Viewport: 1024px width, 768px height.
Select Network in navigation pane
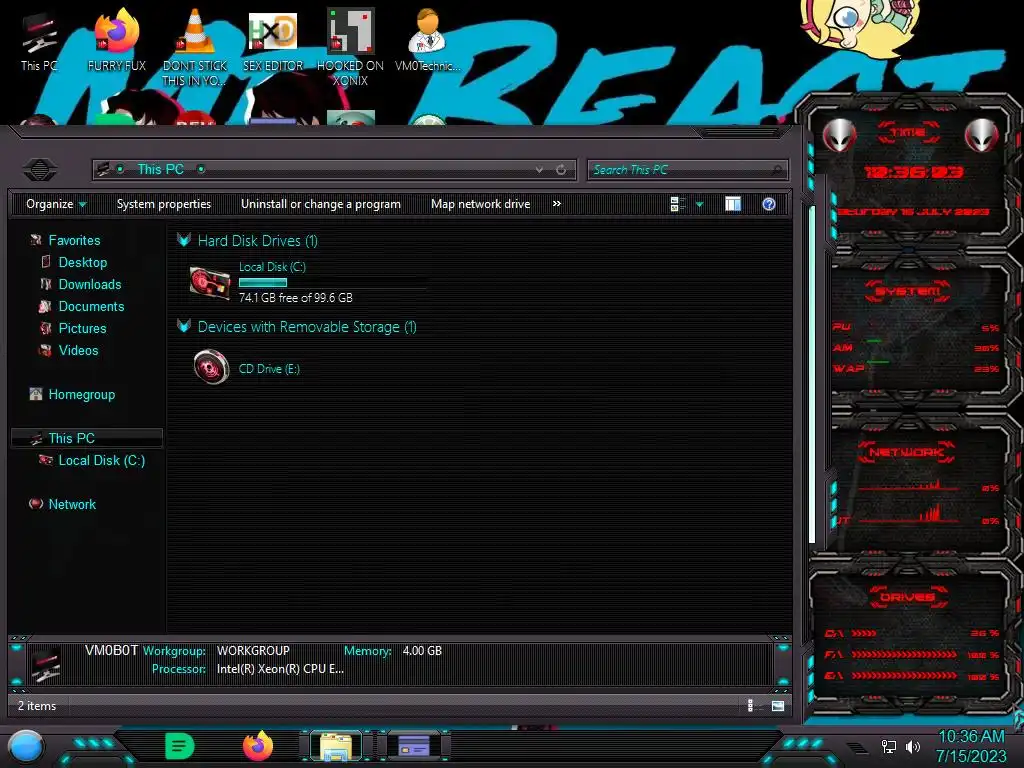pyautogui.click(x=72, y=504)
